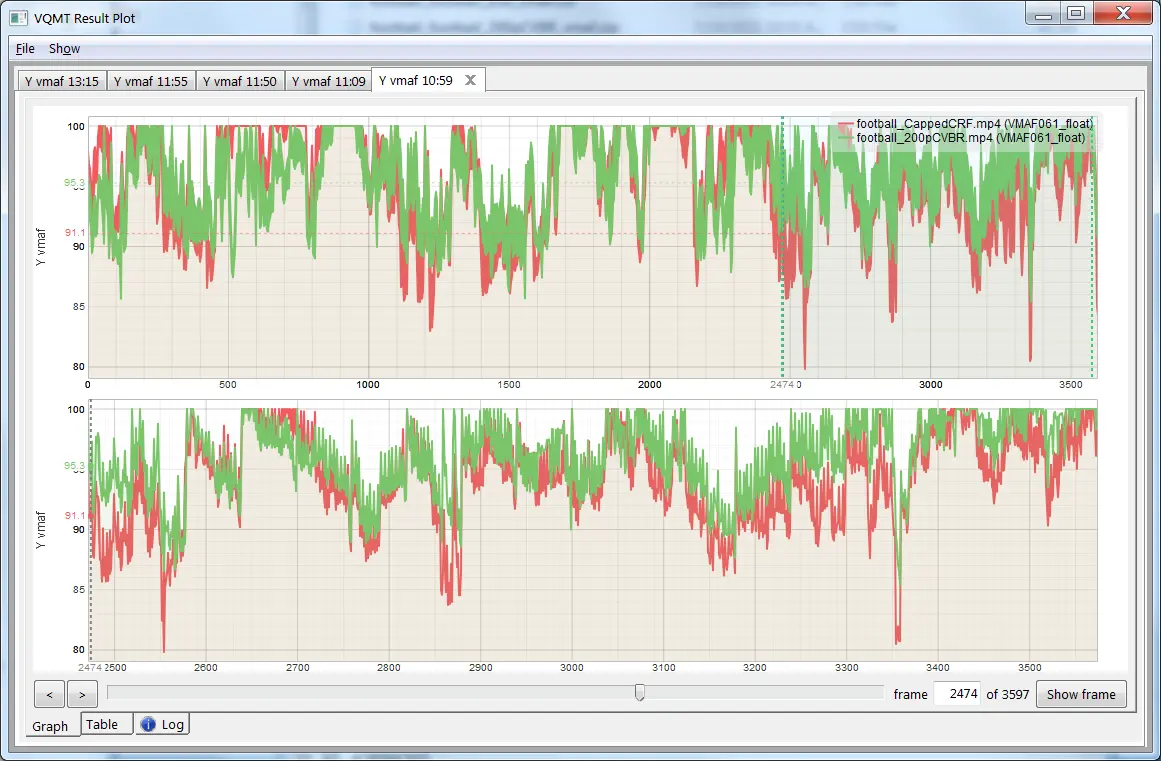Open the Log tab with info icon
Screen dimensions: 1161x761
tap(162, 724)
